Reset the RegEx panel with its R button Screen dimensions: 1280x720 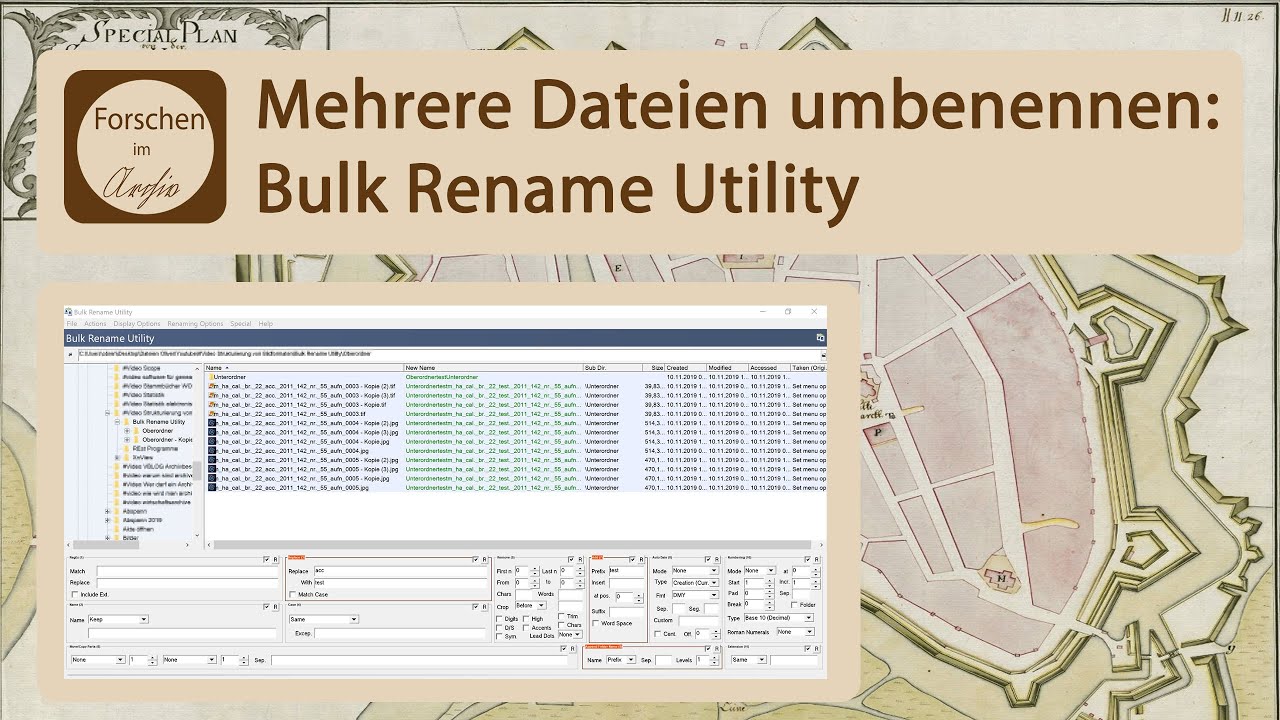275,559
